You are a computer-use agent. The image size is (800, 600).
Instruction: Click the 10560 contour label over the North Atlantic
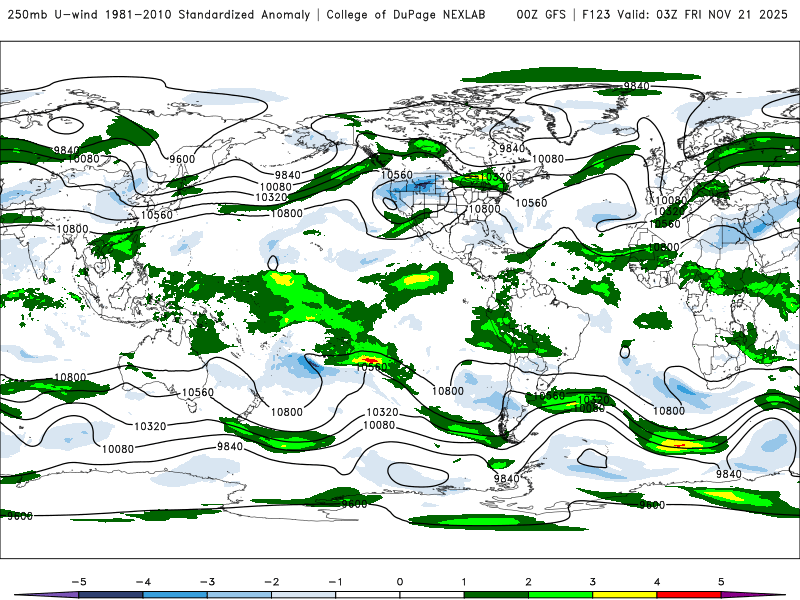coord(531,203)
